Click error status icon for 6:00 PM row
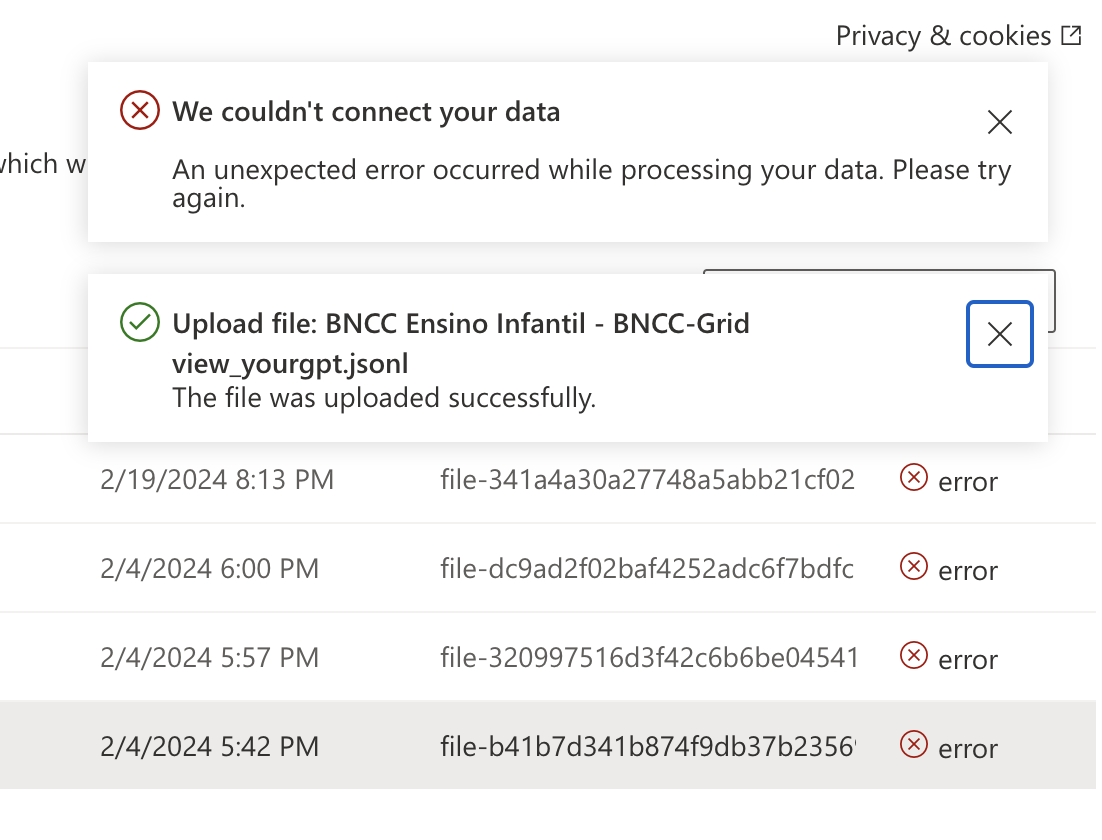 (913, 568)
